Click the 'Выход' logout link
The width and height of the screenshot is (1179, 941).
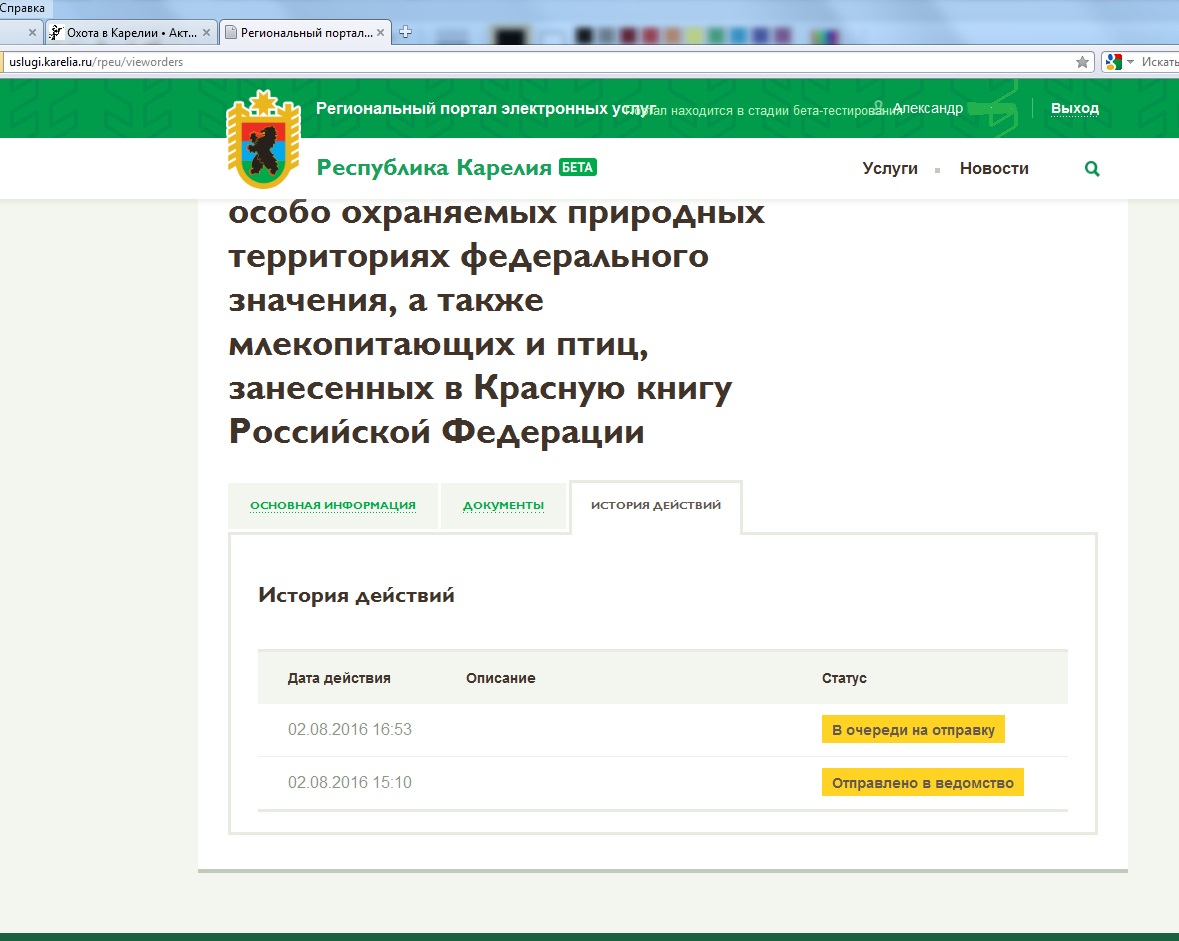(1074, 108)
